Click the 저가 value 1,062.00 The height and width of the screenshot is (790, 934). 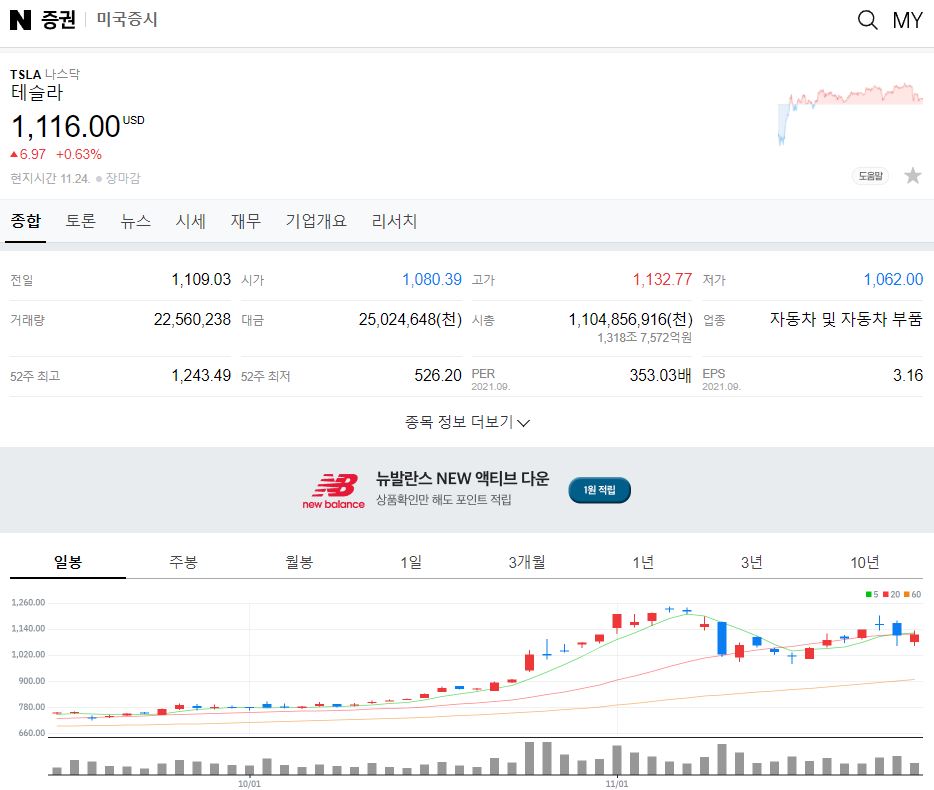(x=893, y=279)
